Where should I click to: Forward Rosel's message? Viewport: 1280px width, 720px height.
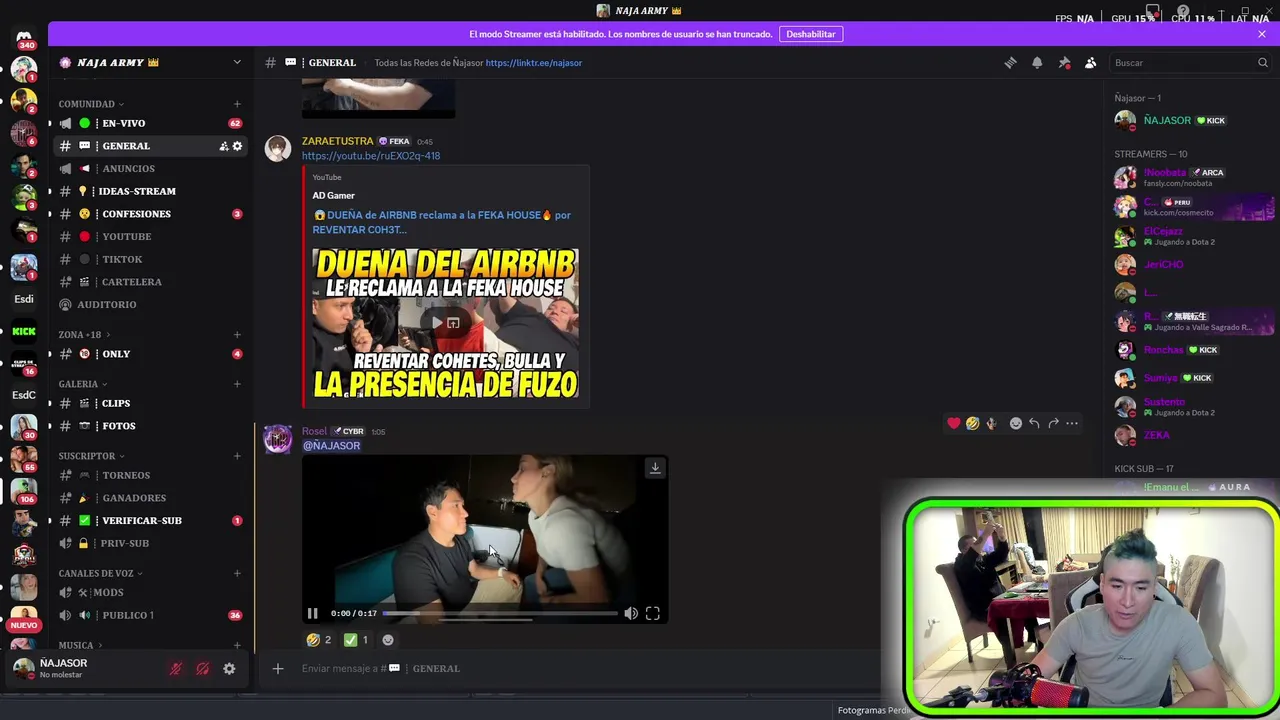[x=1053, y=423]
